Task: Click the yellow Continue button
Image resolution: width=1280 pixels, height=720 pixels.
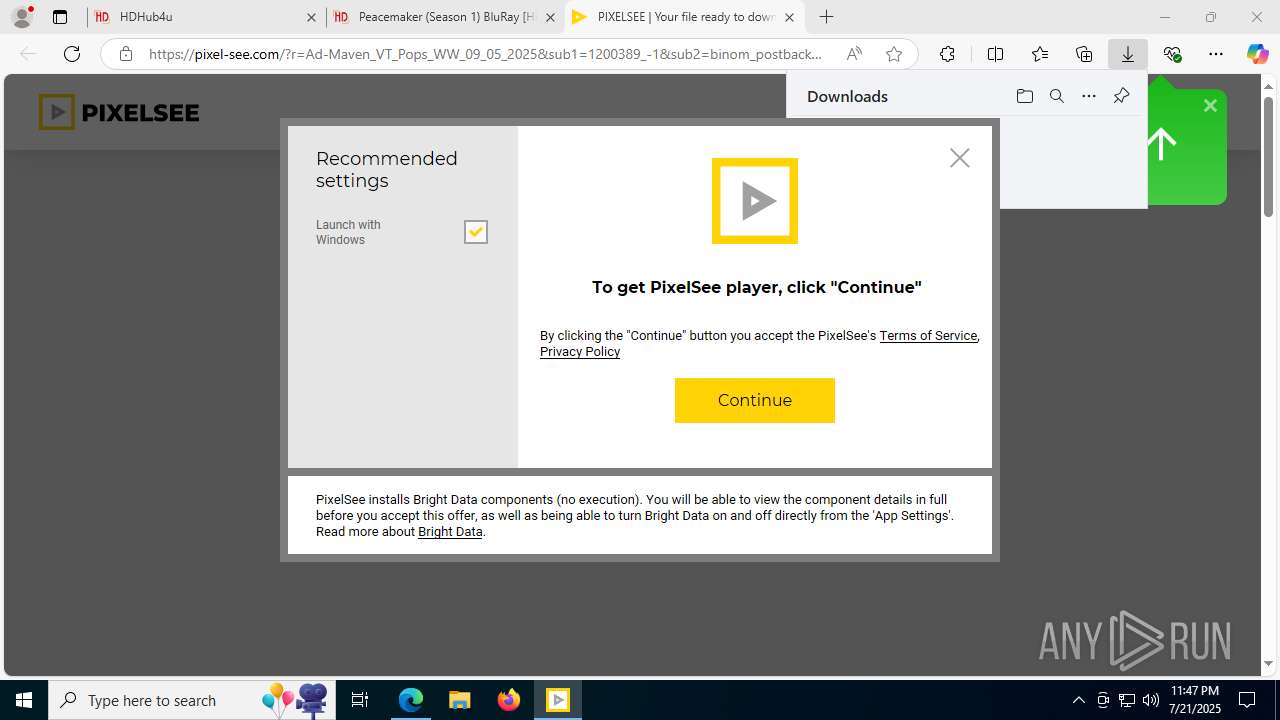Action: coord(754,400)
